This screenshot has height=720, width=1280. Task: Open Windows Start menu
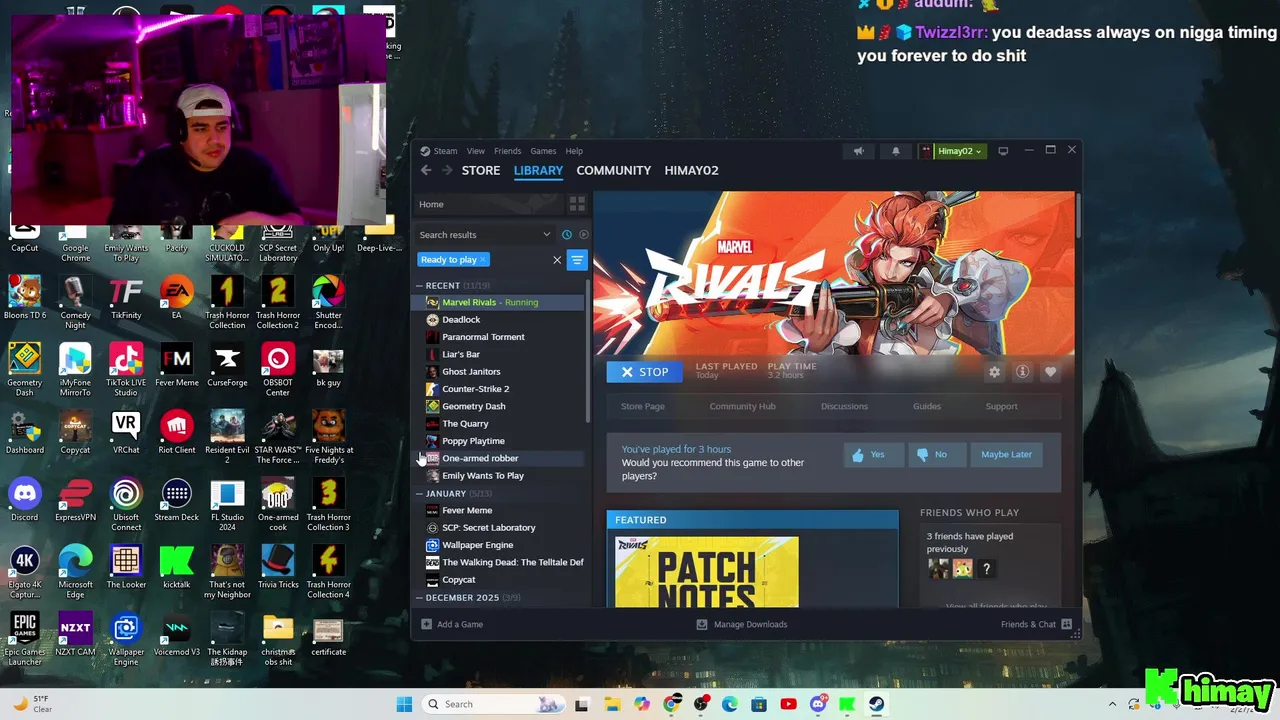click(404, 704)
